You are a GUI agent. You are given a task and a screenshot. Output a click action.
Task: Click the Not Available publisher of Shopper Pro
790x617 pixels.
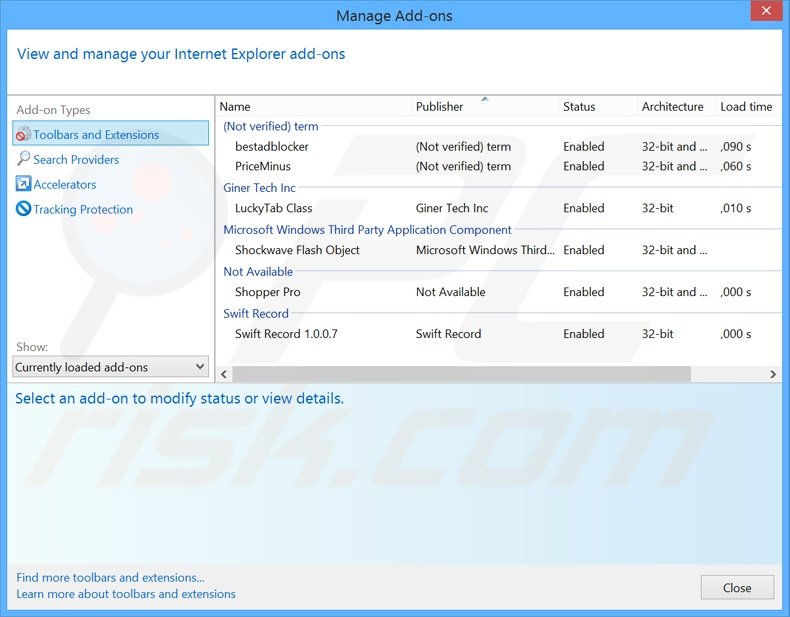[450, 292]
